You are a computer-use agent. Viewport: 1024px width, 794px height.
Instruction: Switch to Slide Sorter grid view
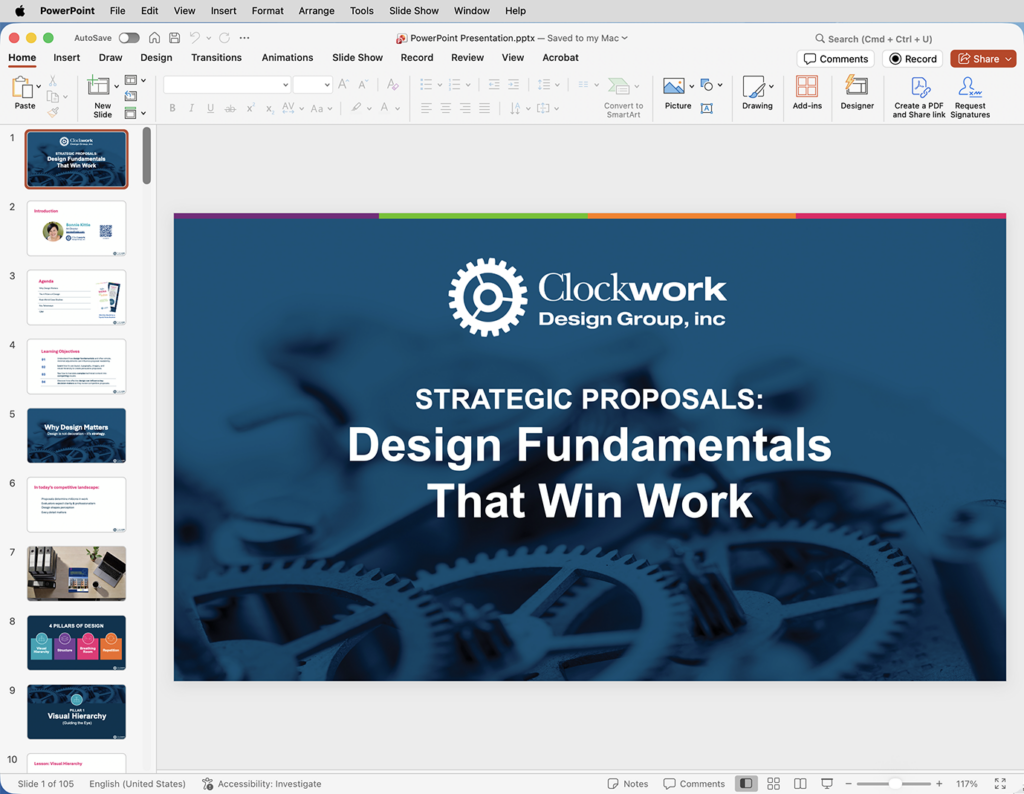point(773,784)
